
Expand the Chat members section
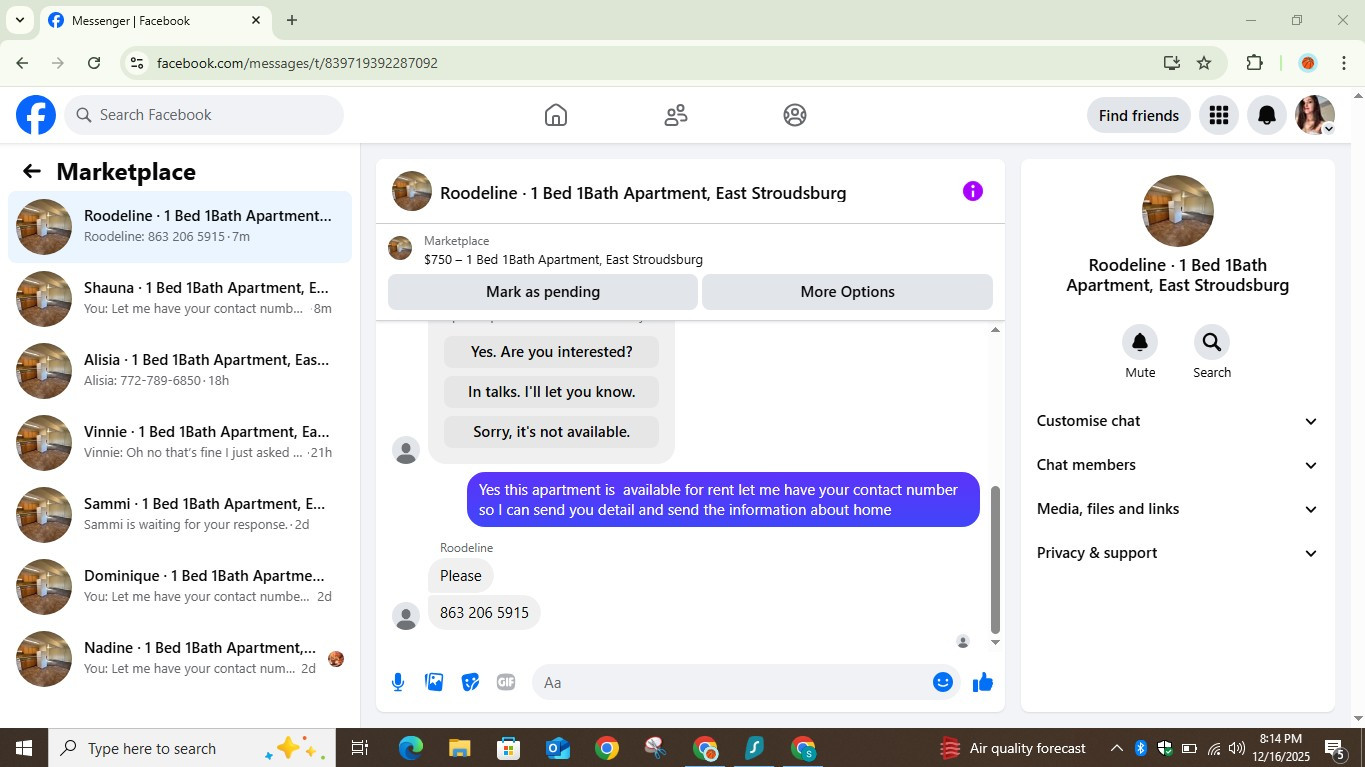coord(1177,465)
